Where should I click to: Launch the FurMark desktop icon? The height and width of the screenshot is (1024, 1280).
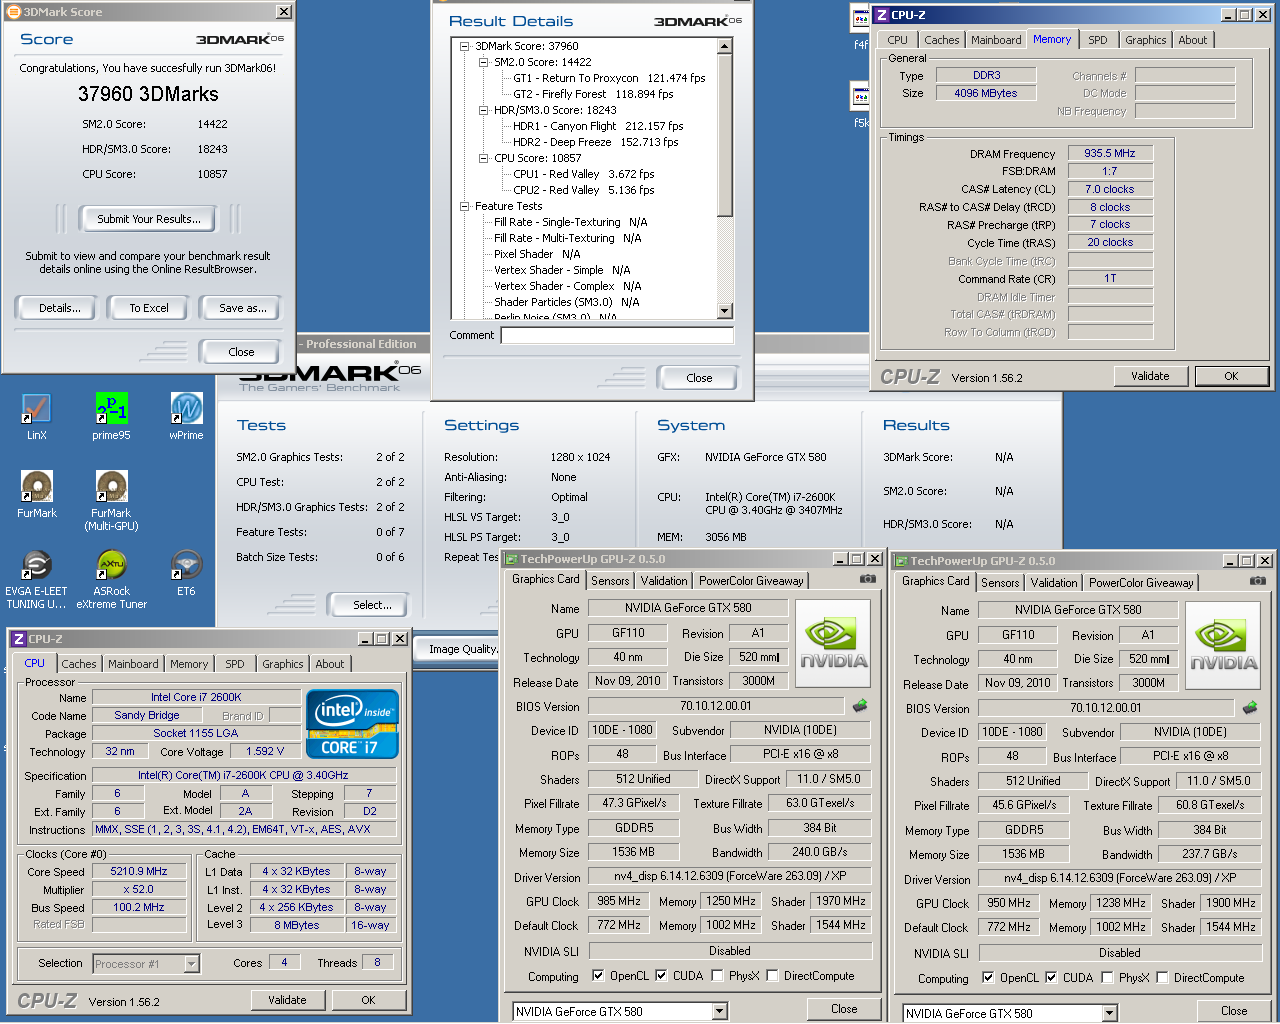click(x=37, y=494)
